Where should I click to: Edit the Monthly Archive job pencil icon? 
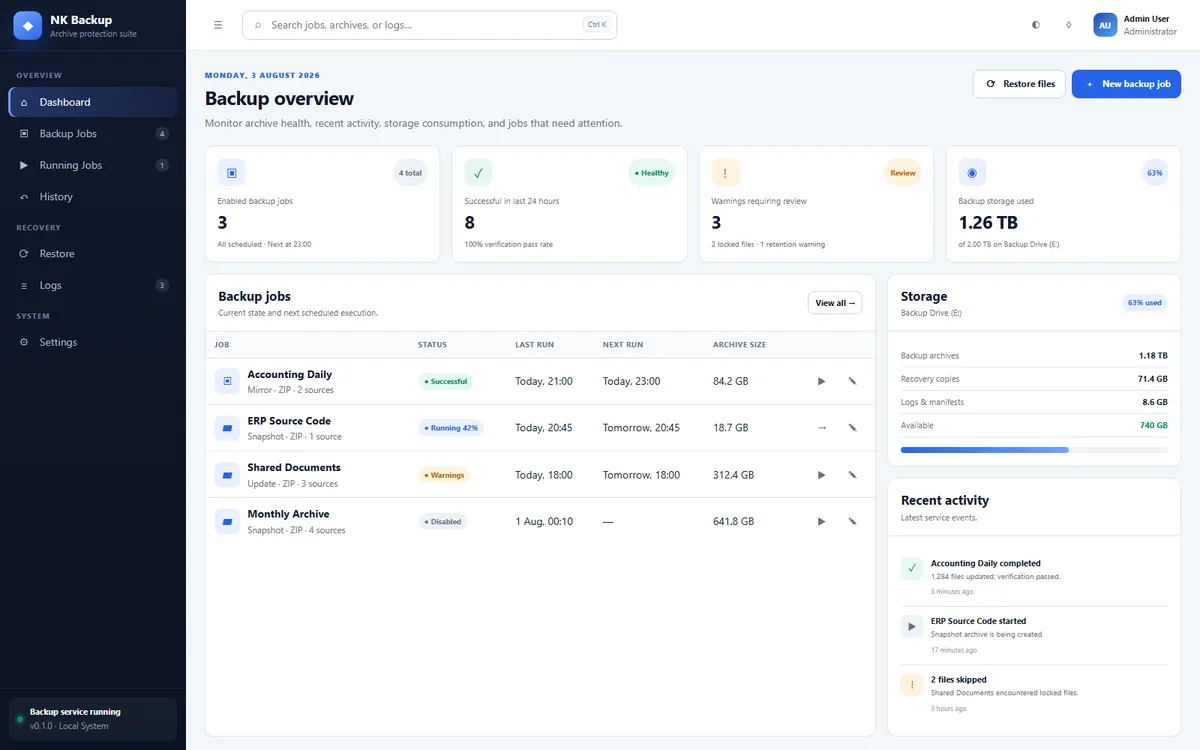coord(853,521)
